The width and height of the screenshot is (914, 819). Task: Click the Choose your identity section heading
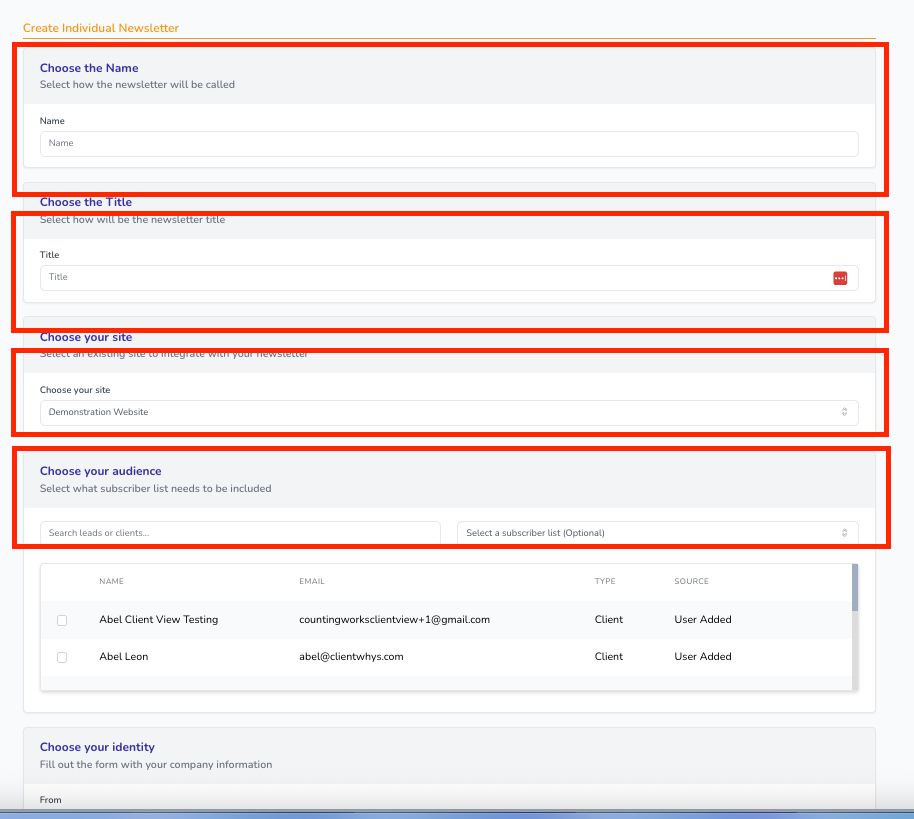point(97,747)
